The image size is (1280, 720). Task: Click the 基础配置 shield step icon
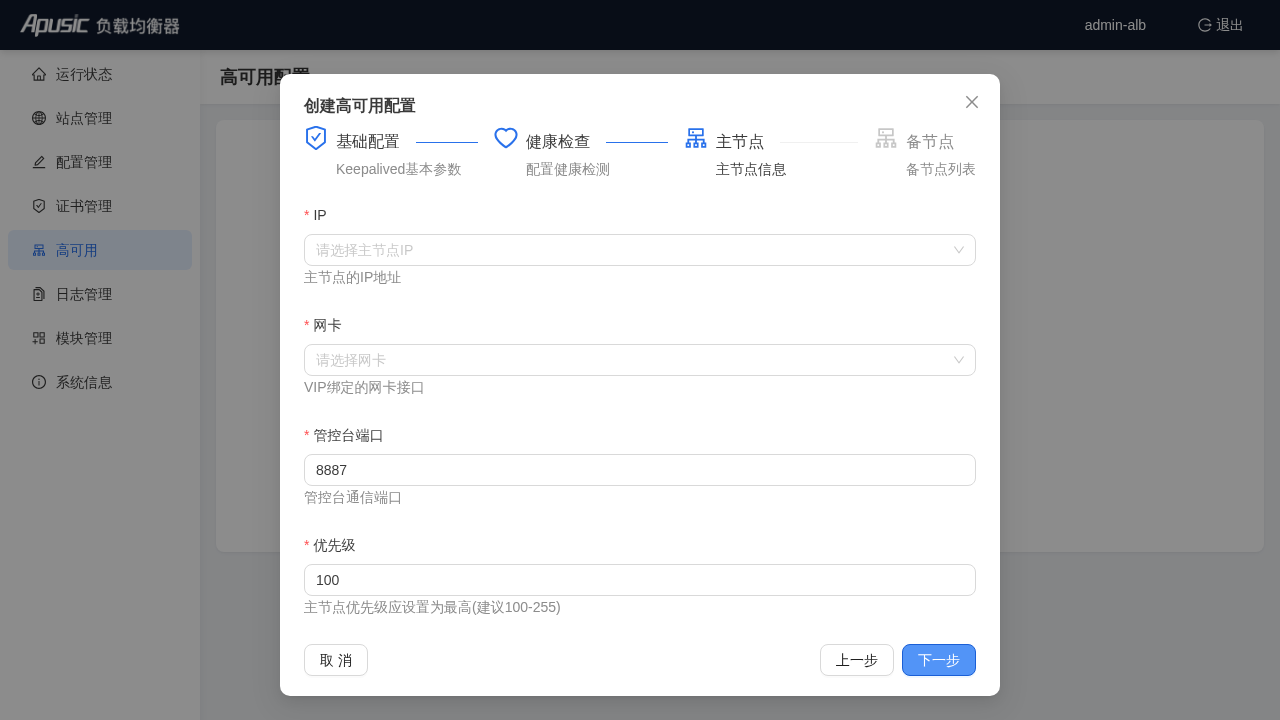(x=316, y=138)
